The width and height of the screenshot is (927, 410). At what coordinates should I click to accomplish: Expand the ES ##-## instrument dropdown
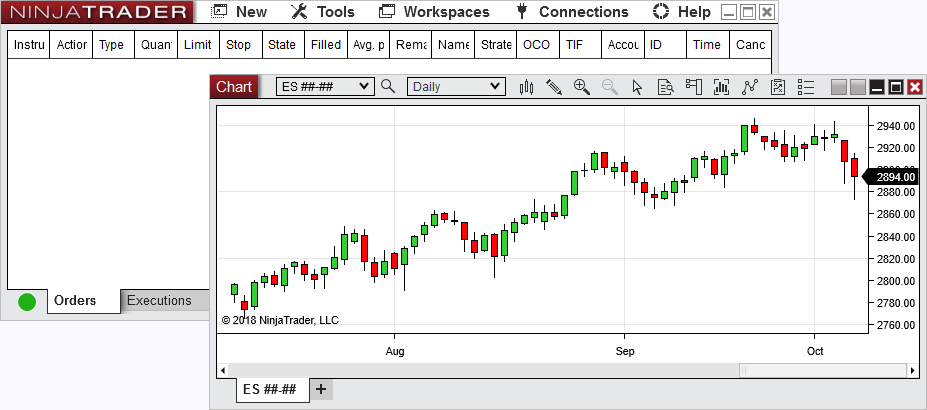tap(364, 87)
